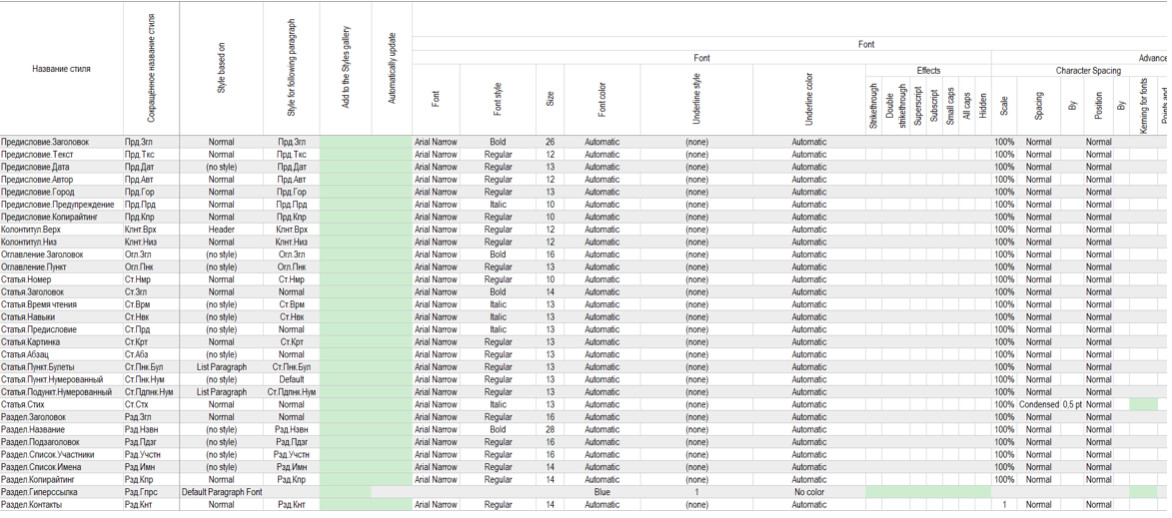
Task: Click the 'Предисловие.Копирайтинг' style name cell
Action: point(61,217)
